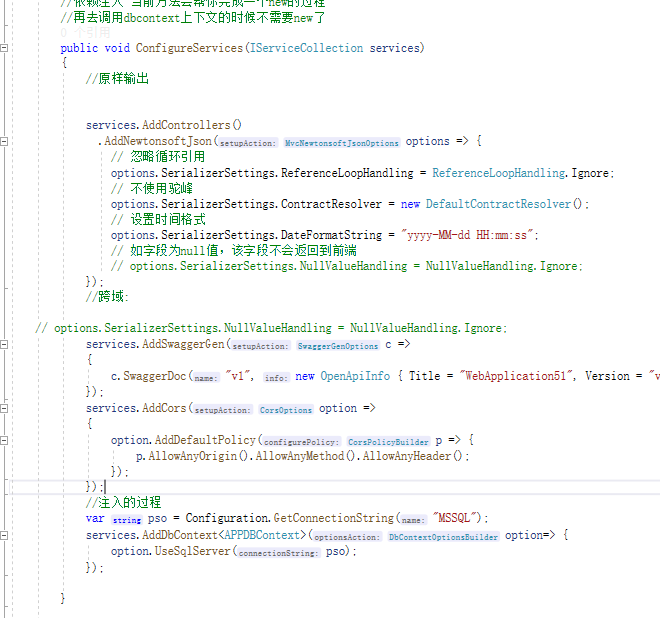
Task: Click the "MSSQL" string literal
Action: (457, 518)
